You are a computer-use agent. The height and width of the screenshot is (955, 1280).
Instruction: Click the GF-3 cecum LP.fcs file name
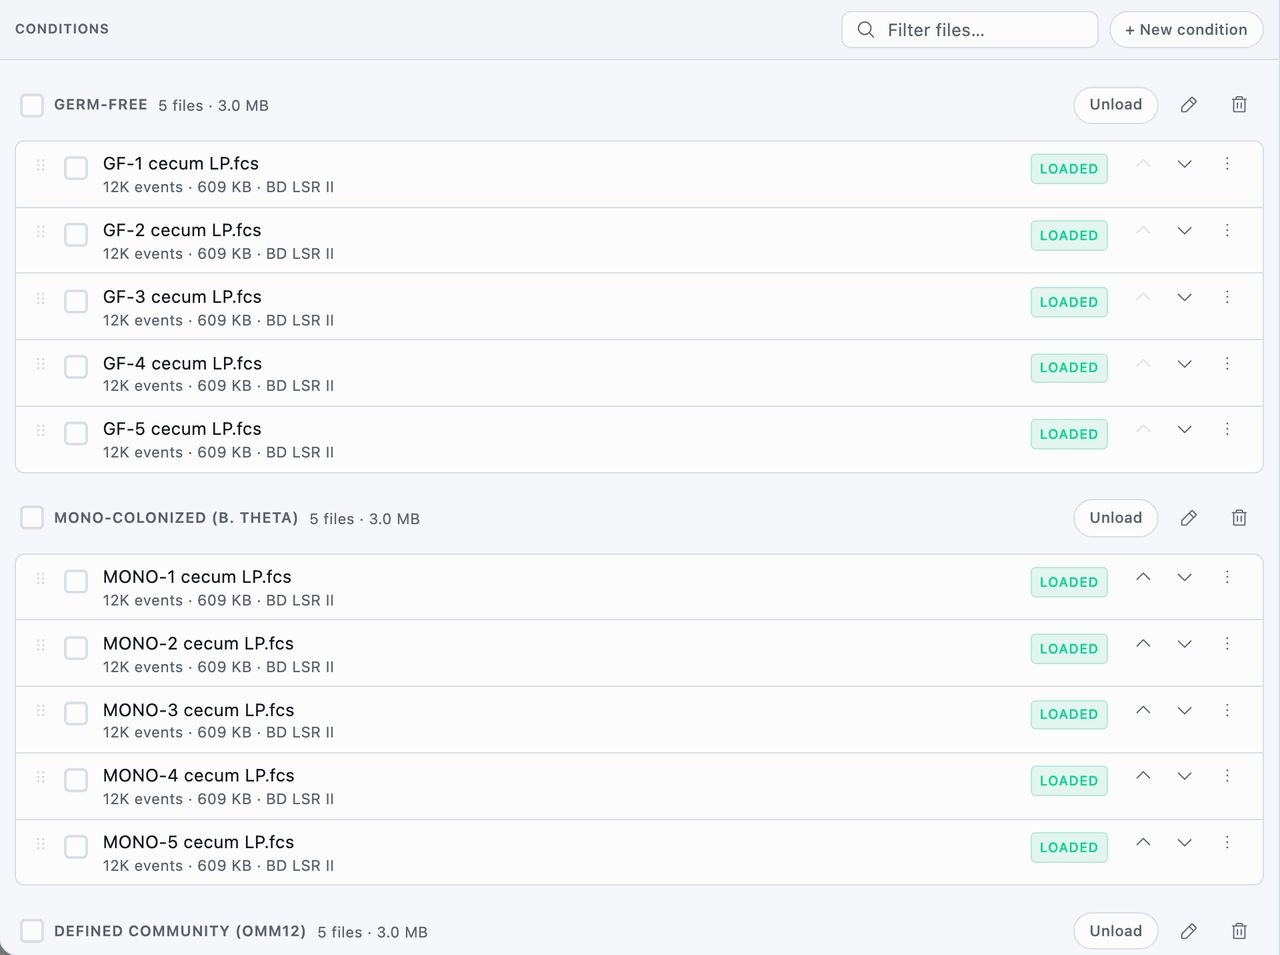tap(182, 297)
